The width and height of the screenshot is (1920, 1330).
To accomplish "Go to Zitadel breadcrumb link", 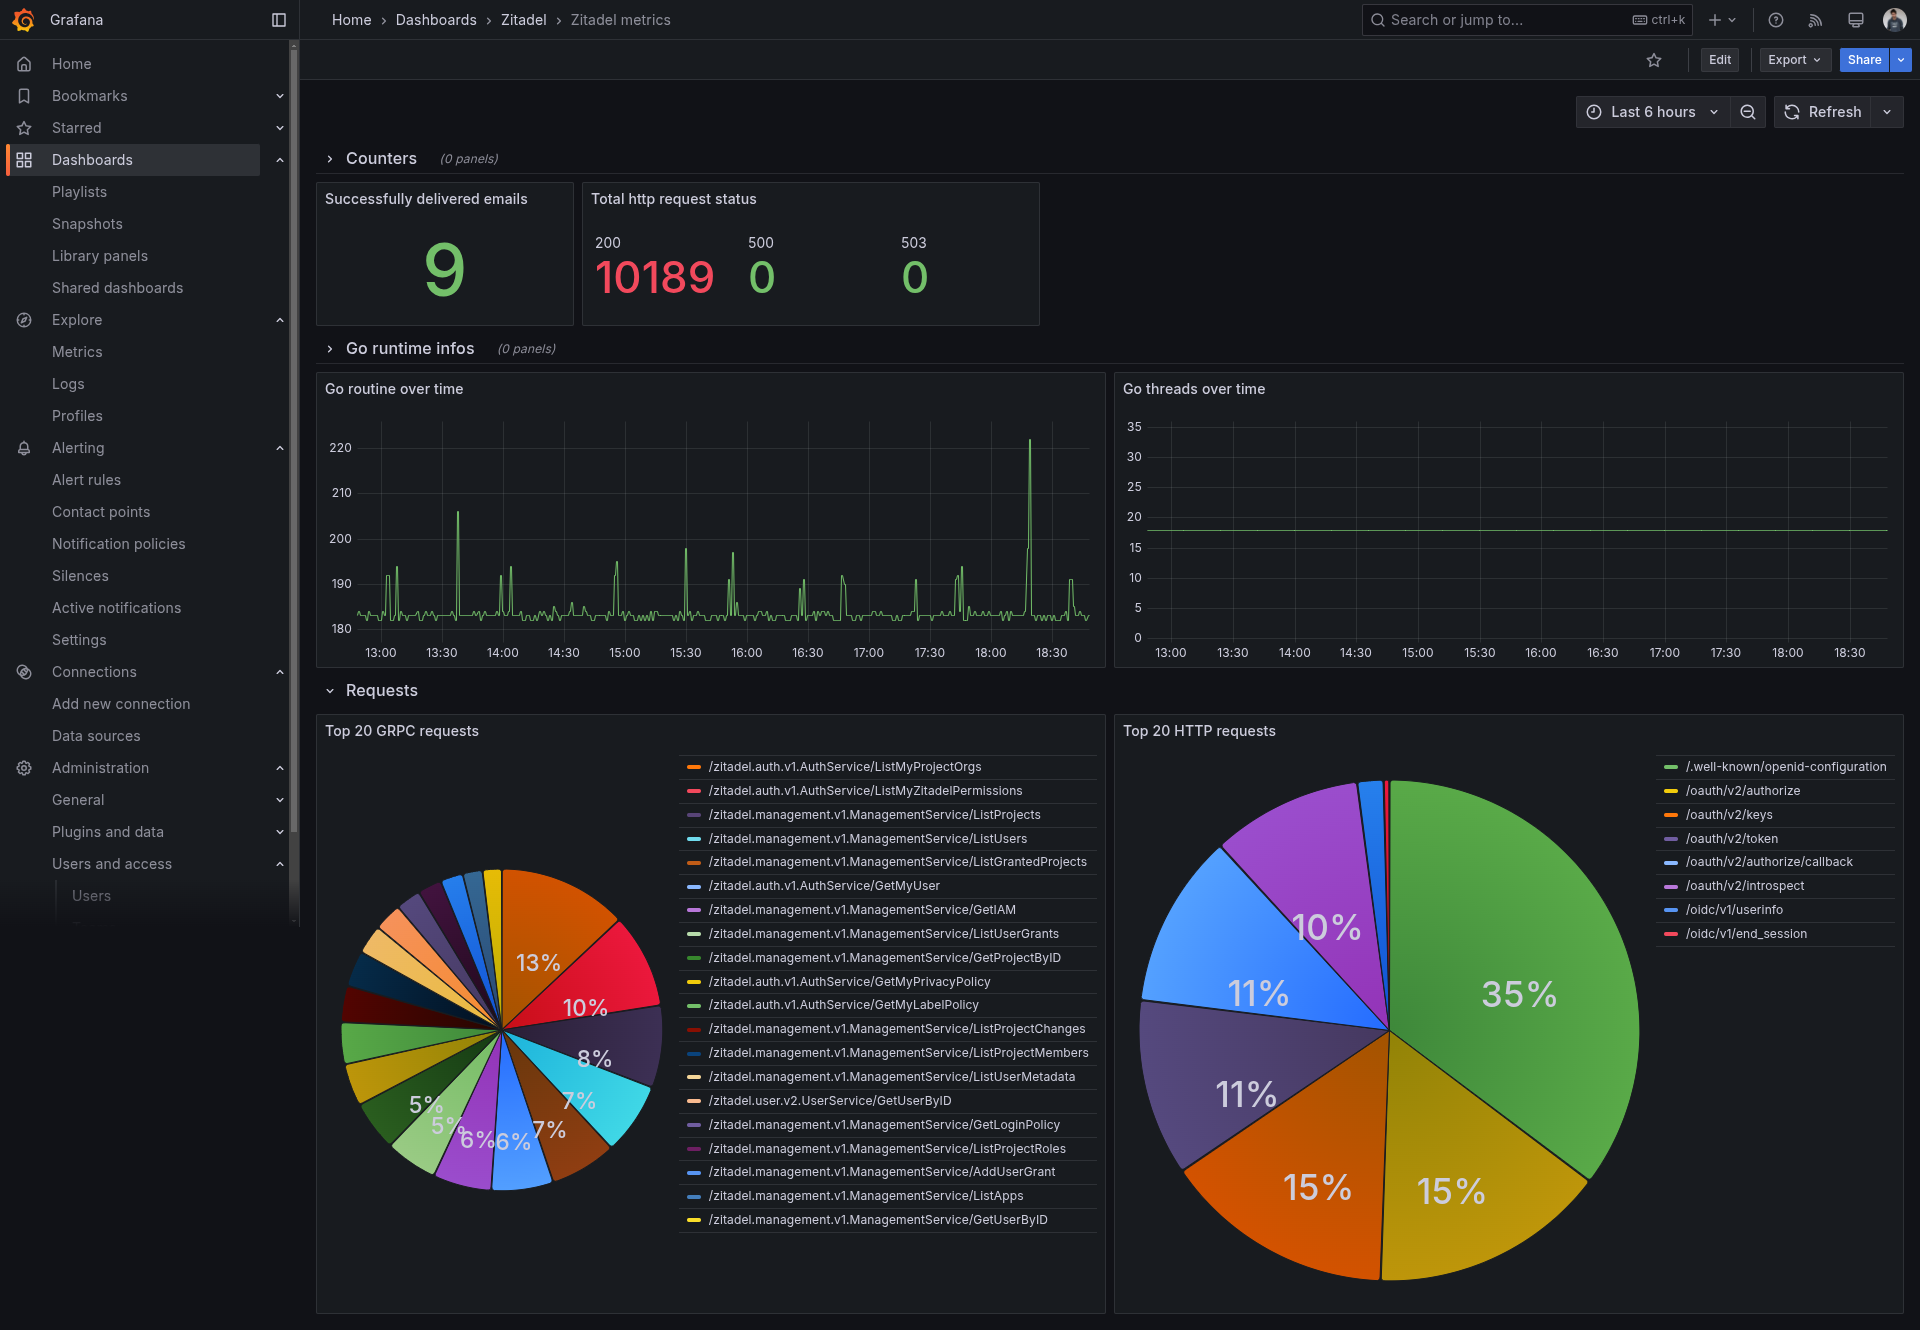I will point(523,20).
